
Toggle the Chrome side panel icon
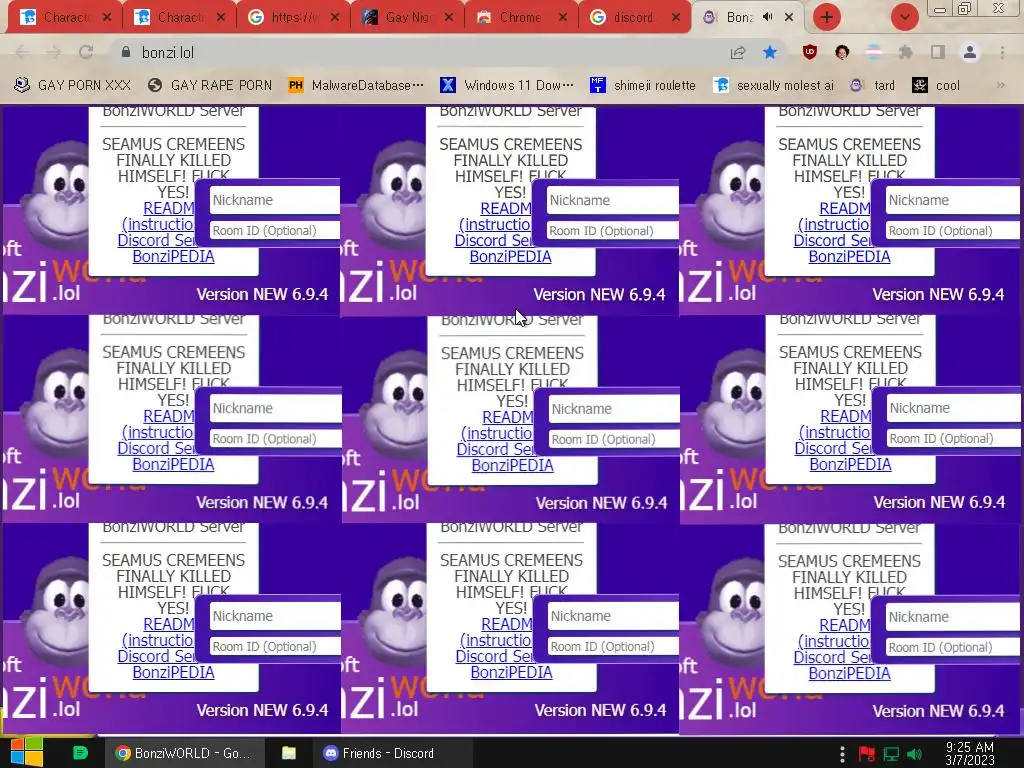pyautogui.click(x=938, y=52)
